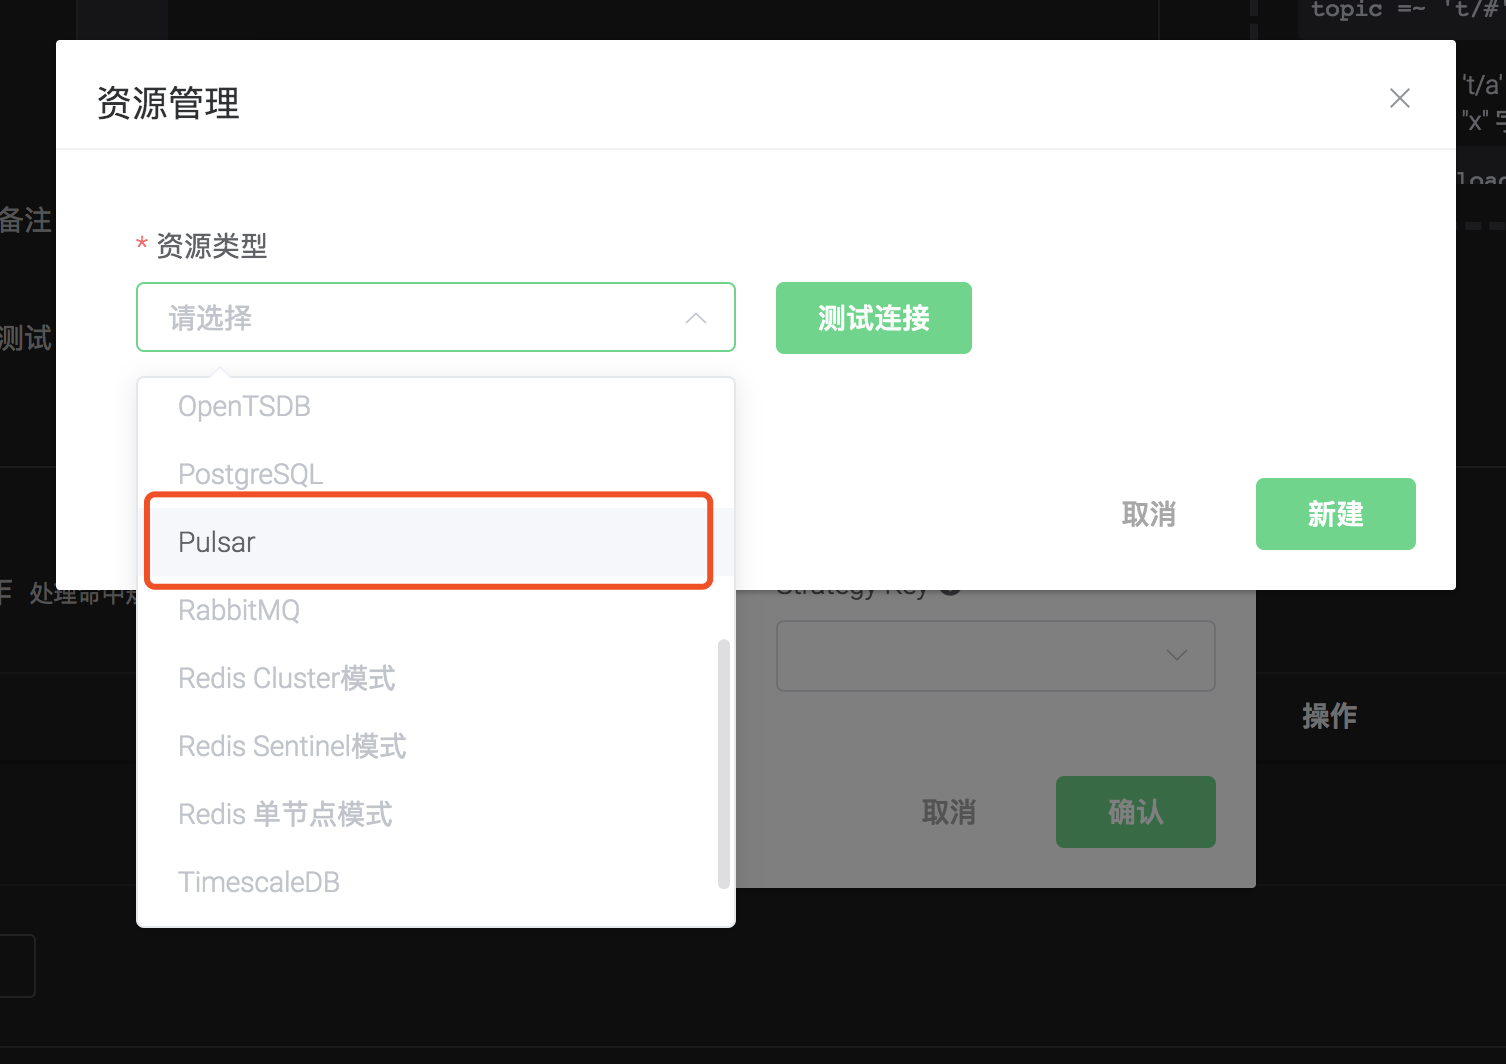The height and width of the screenshot is (1064, 1506).
Task: Close the 资源管理 dialog with the X icon
Action: (1399, 98)
